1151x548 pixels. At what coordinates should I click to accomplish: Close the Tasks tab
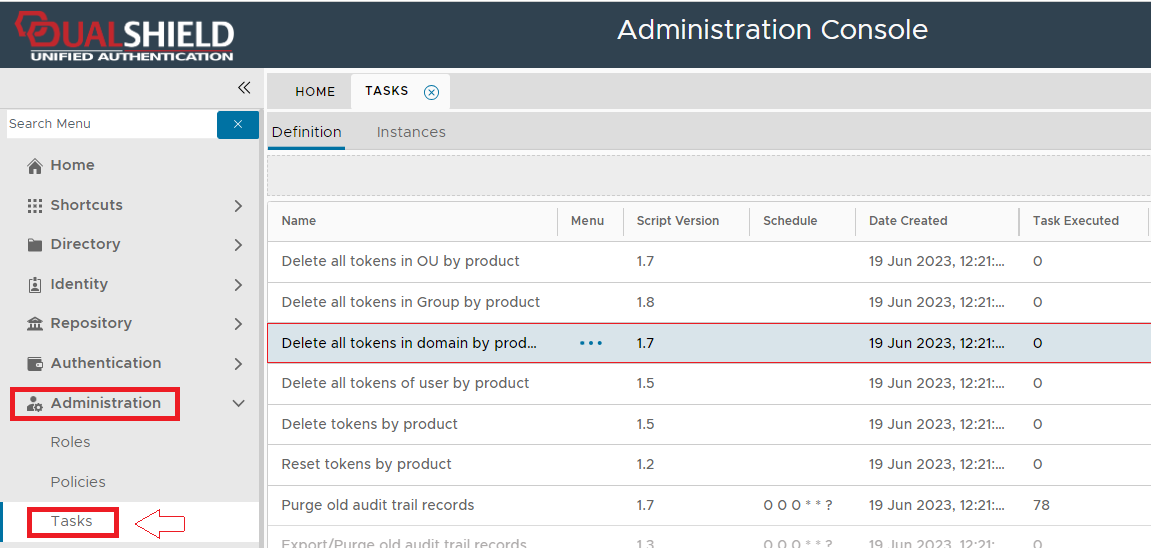click(x=431, y=92)
